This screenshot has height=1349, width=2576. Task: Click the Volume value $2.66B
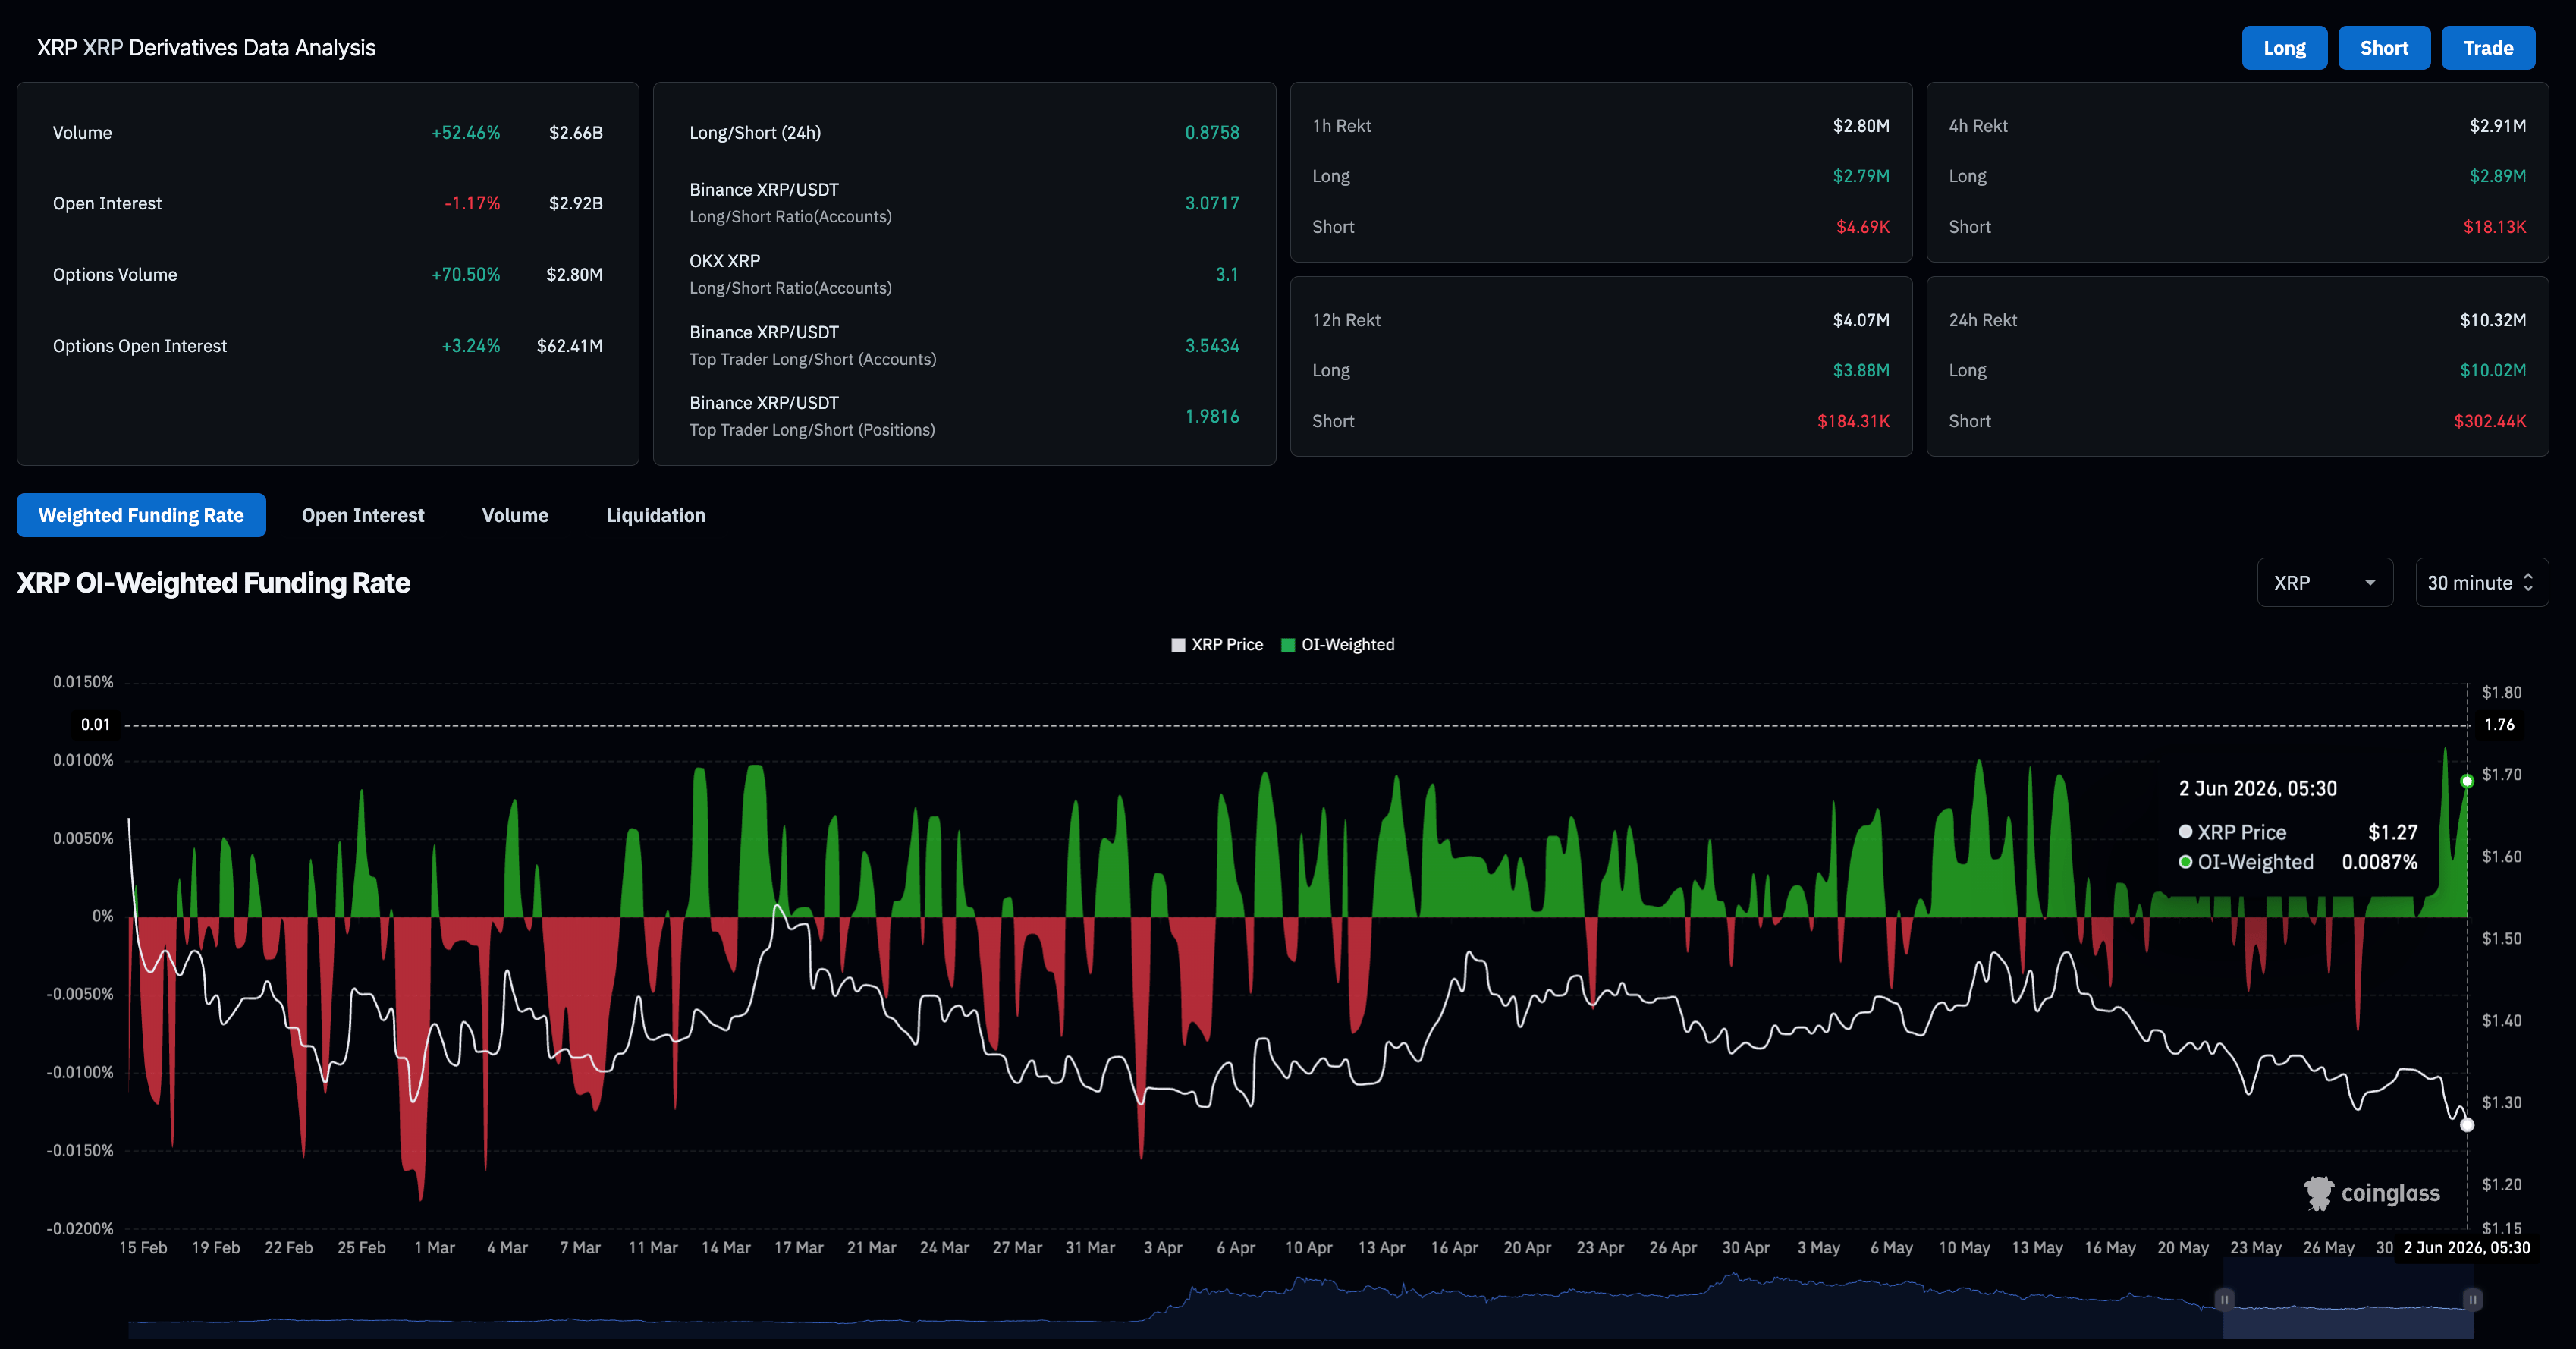pos(576,133)
